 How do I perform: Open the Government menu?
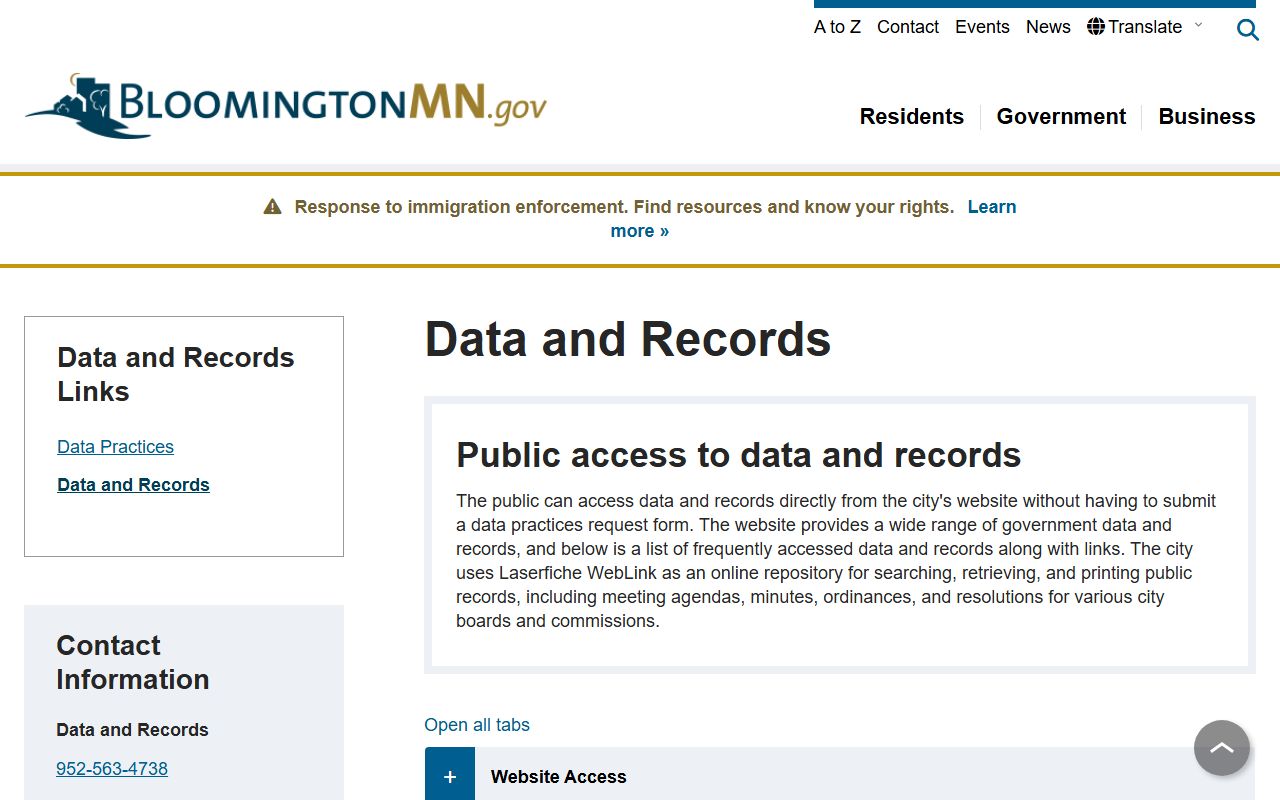pos(1061,117)
